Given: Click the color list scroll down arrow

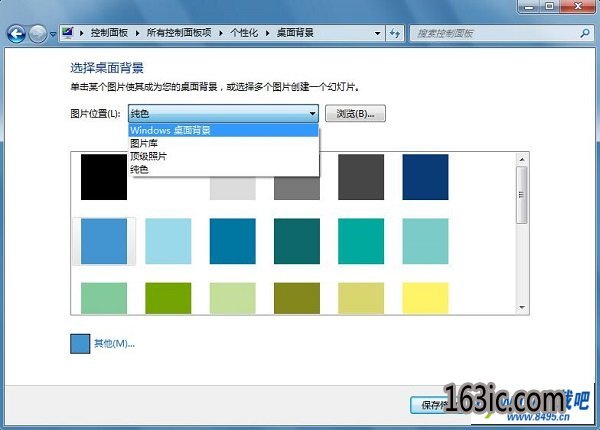Looking at the screenshot, I should (521, 306).
